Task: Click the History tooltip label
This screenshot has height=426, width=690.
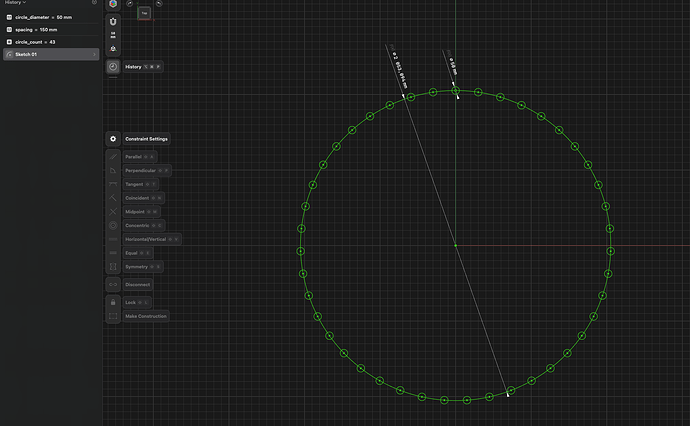Action: pos(143,67)
